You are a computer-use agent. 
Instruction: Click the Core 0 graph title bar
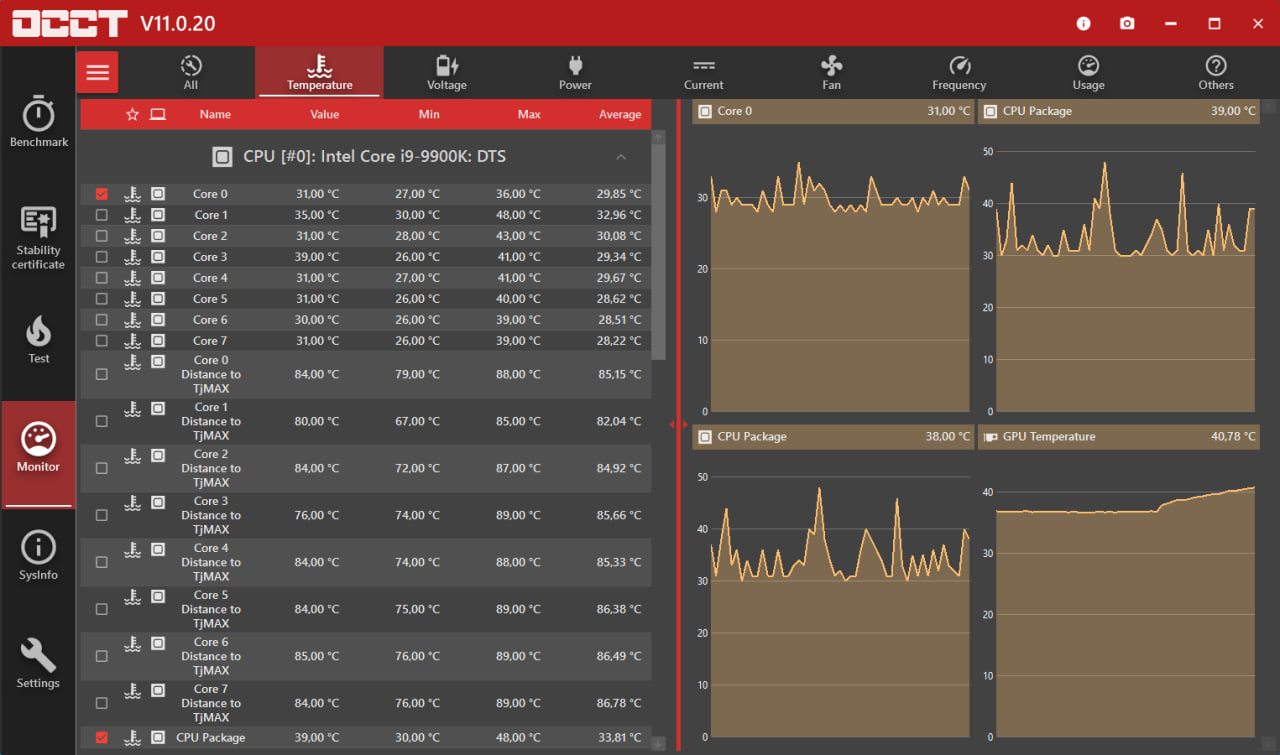tap(834, 111)
